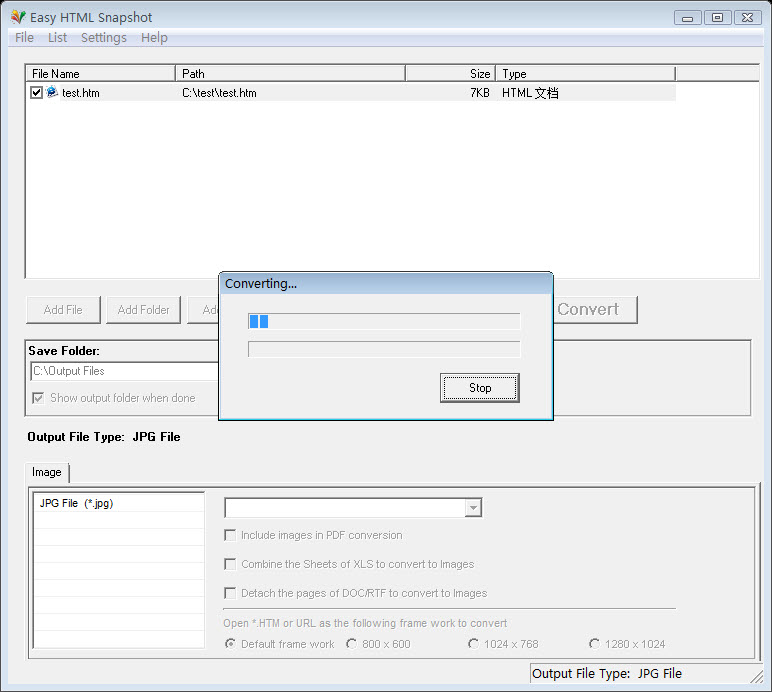Open the List menu
The image size is (772, 692).
(x=57, y=37)
